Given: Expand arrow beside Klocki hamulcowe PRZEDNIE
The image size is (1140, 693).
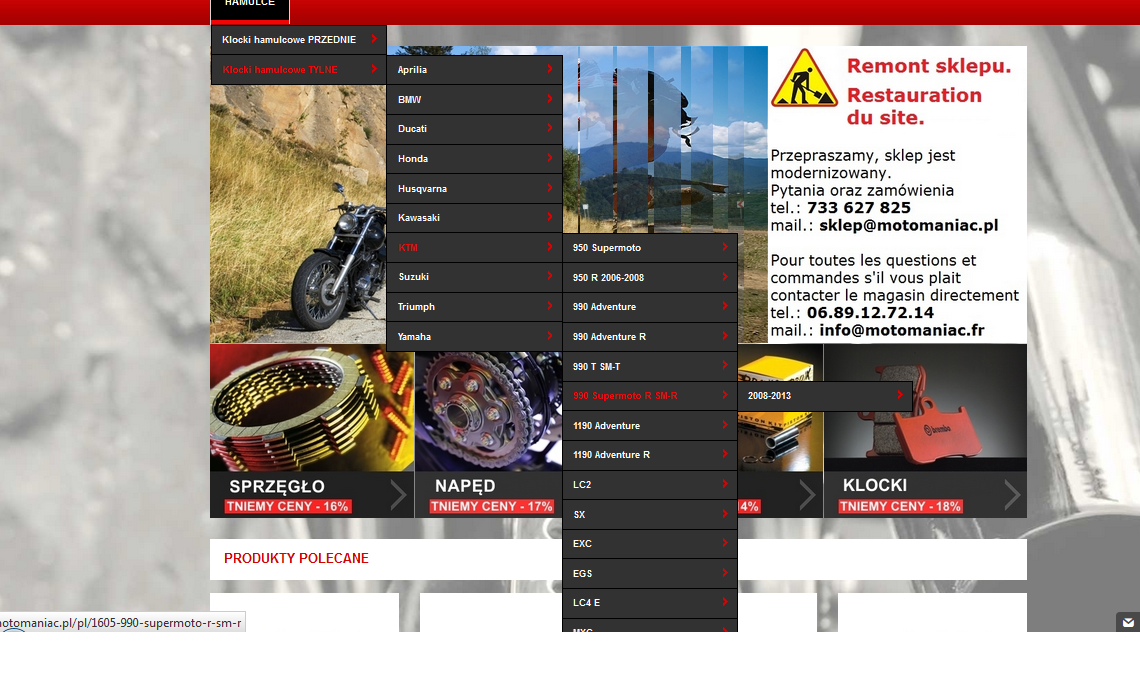Looking at the screenshot, I should coord(374,39).
